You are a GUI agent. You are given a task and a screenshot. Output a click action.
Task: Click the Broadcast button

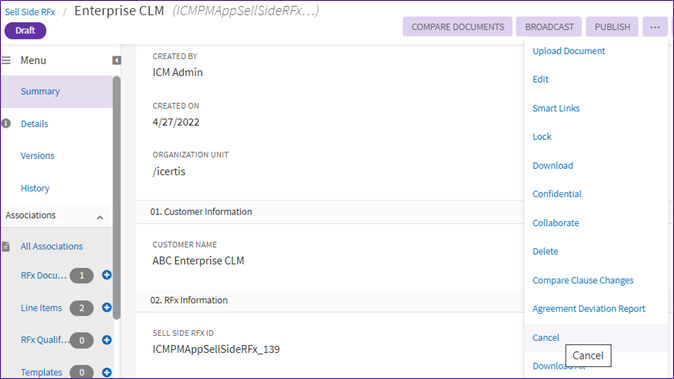pos(549,27)
